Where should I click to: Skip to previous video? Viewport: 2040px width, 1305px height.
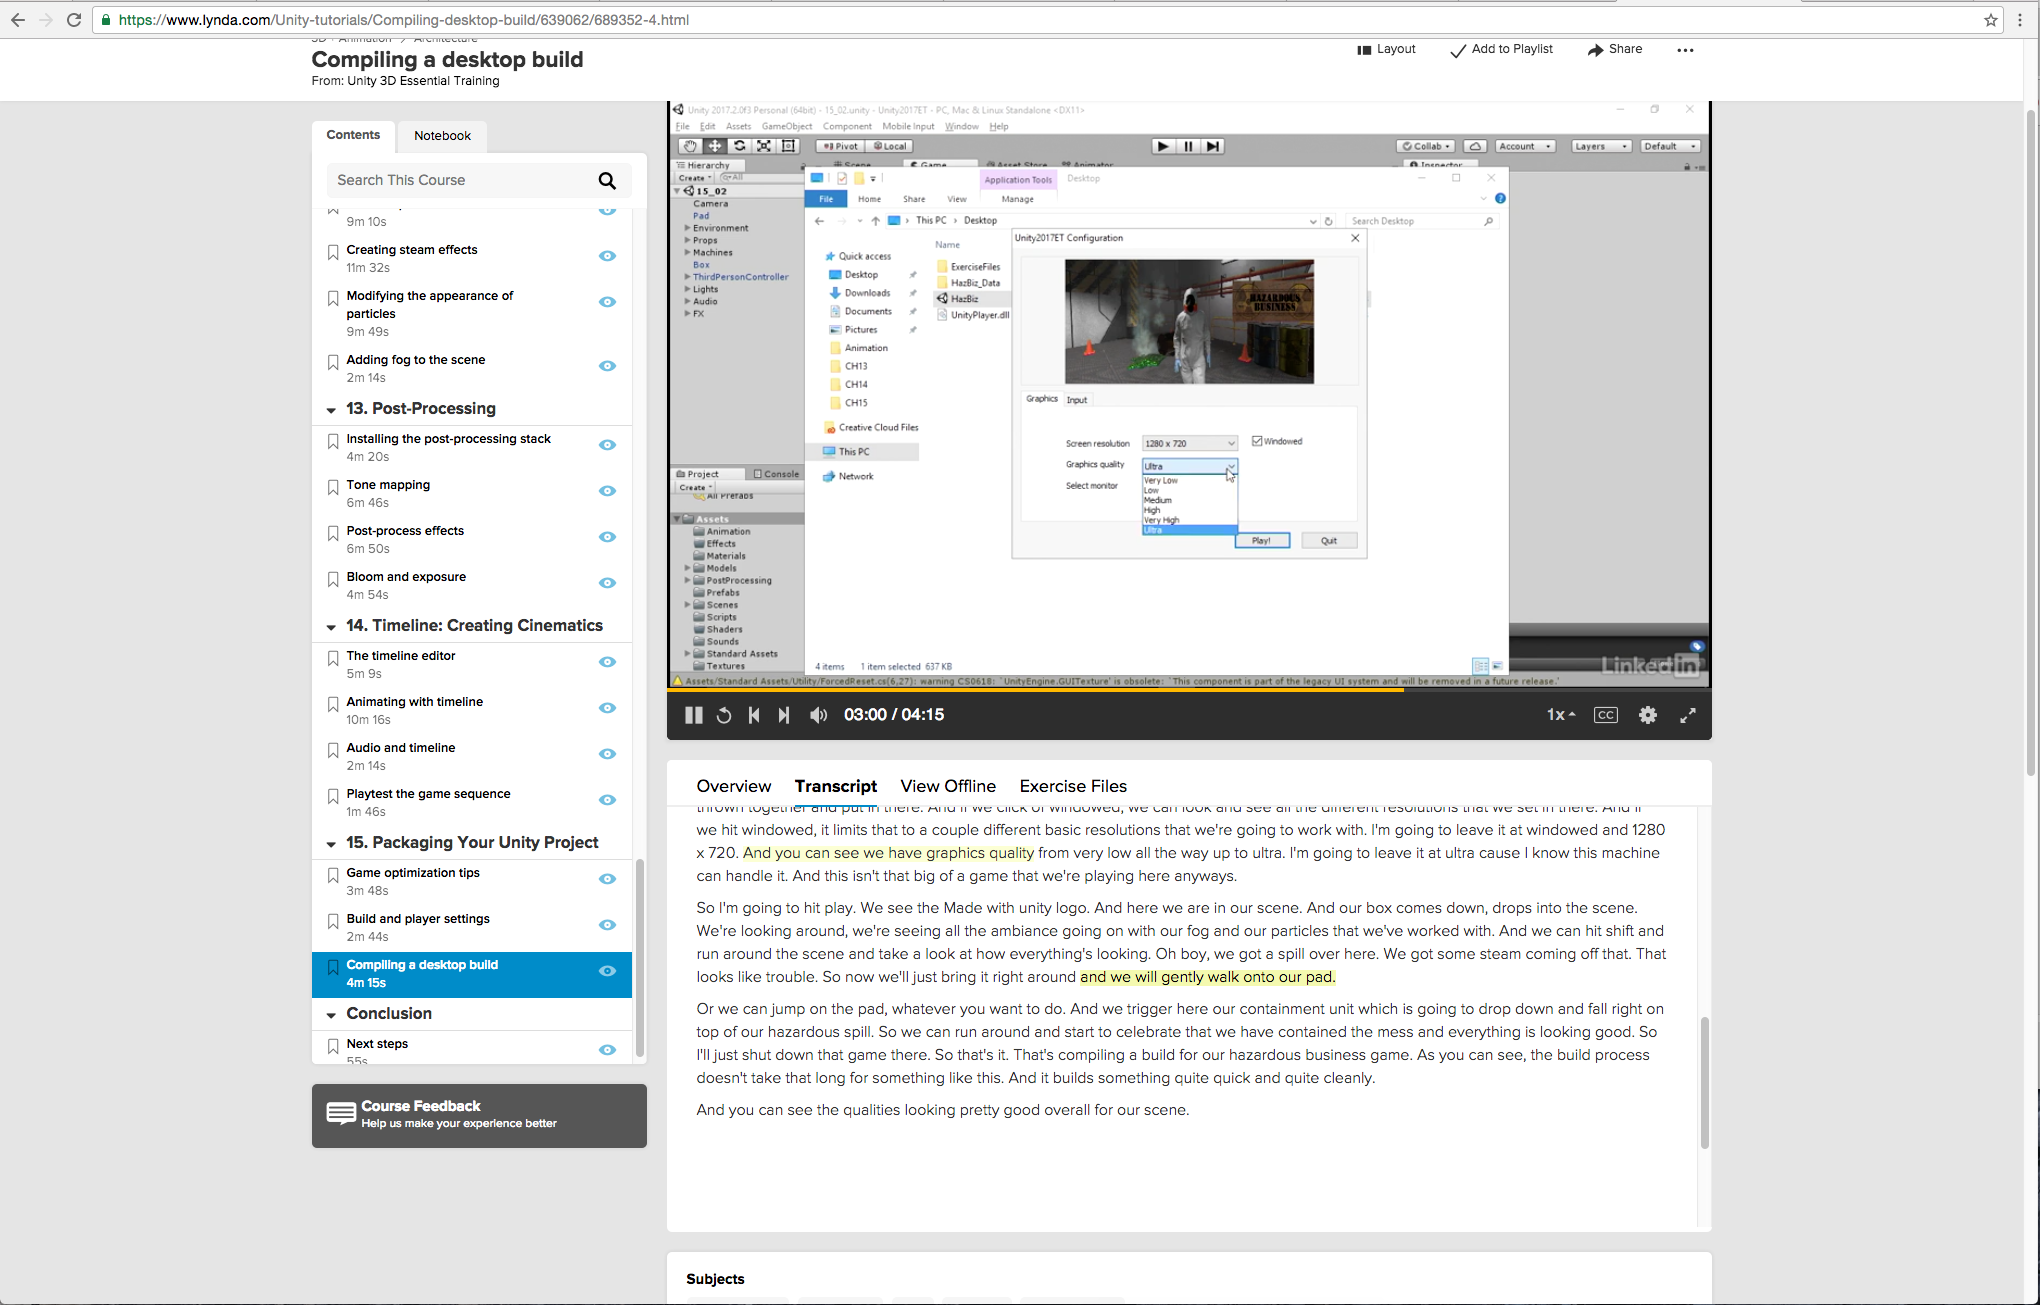coord(754,715)
